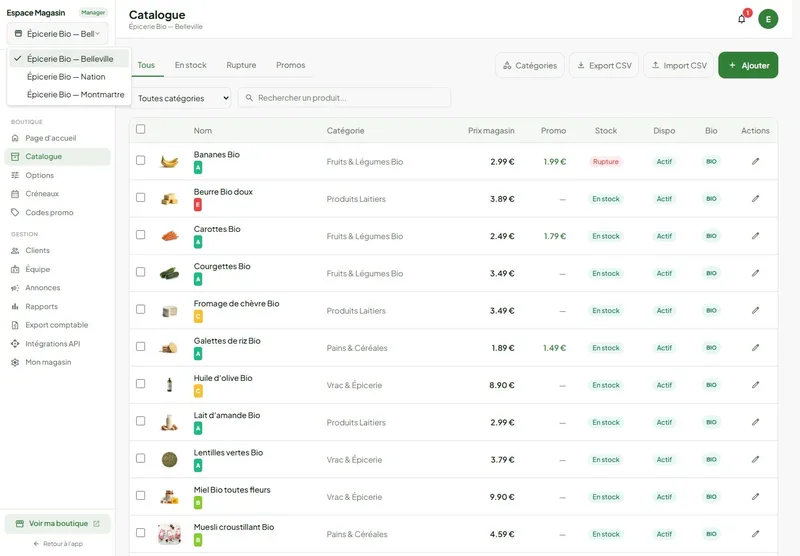Switch to the En stock tab
This screenshot has width=800, height=556.
(190, 65)
